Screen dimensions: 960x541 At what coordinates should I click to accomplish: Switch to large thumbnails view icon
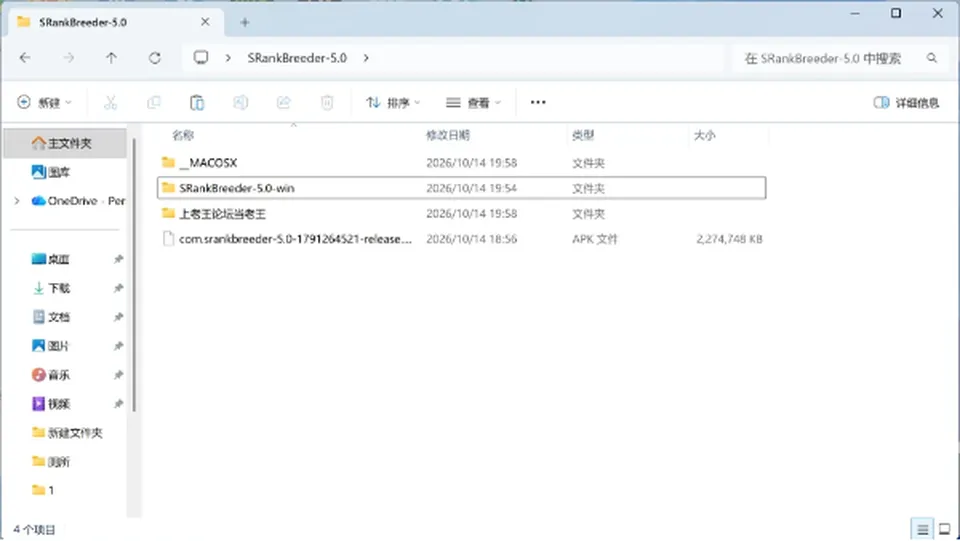(945, 529)
